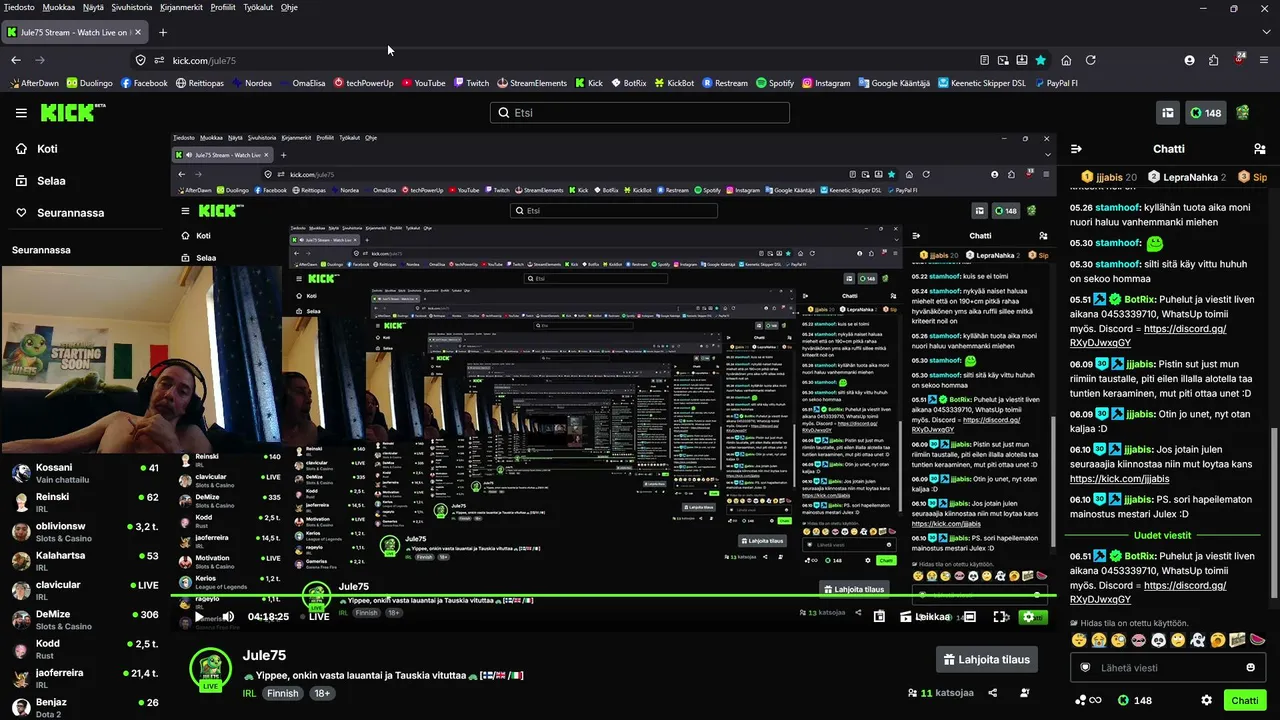Viewport: 1280px width, 720px height.
Task: Open the Työkalut menu
Action: (x=258, y=7)
